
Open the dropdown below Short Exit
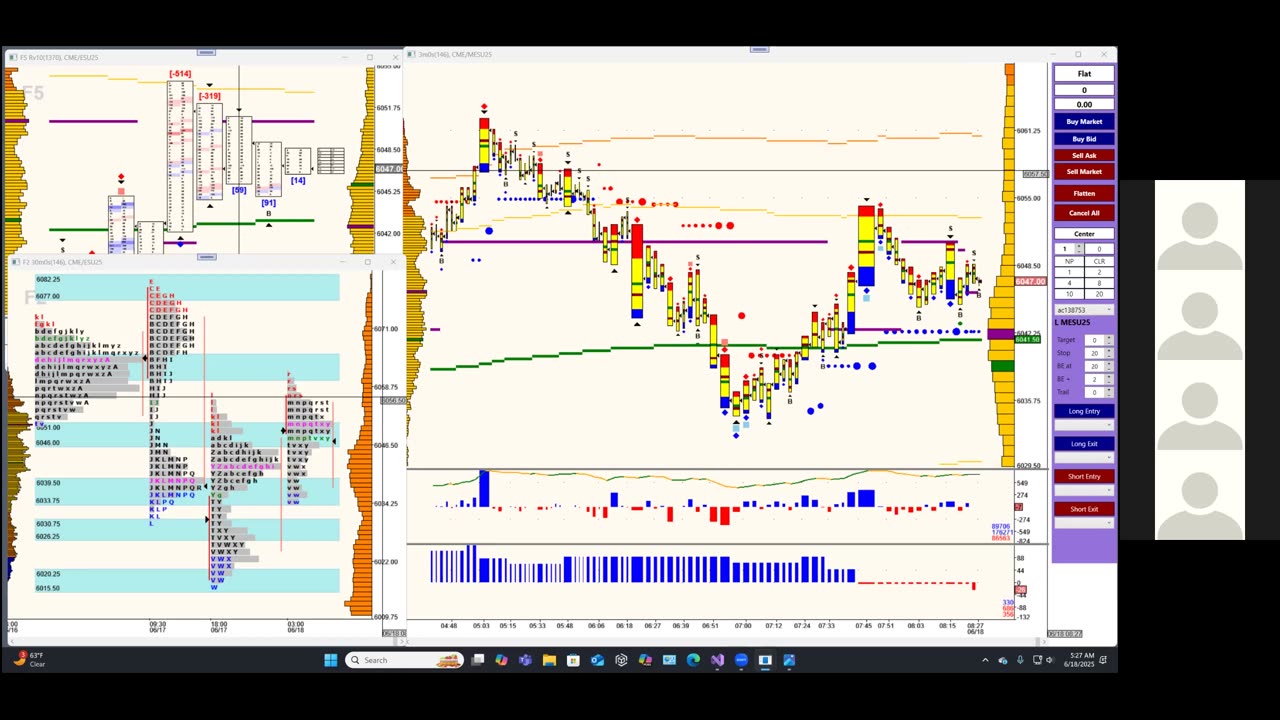[x=1084, y=523]
